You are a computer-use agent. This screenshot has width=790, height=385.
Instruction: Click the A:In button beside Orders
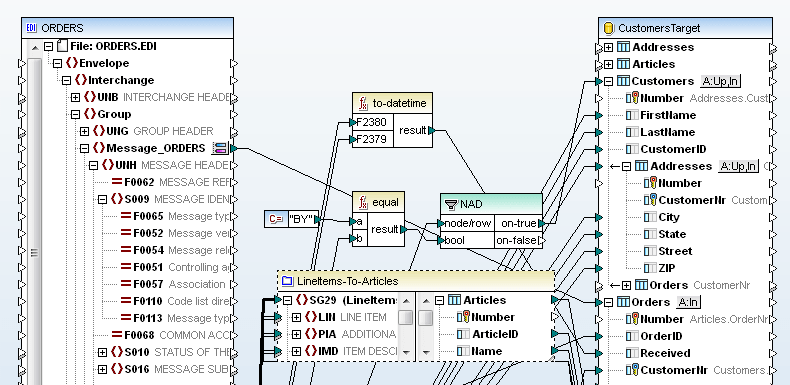(688, 302)
